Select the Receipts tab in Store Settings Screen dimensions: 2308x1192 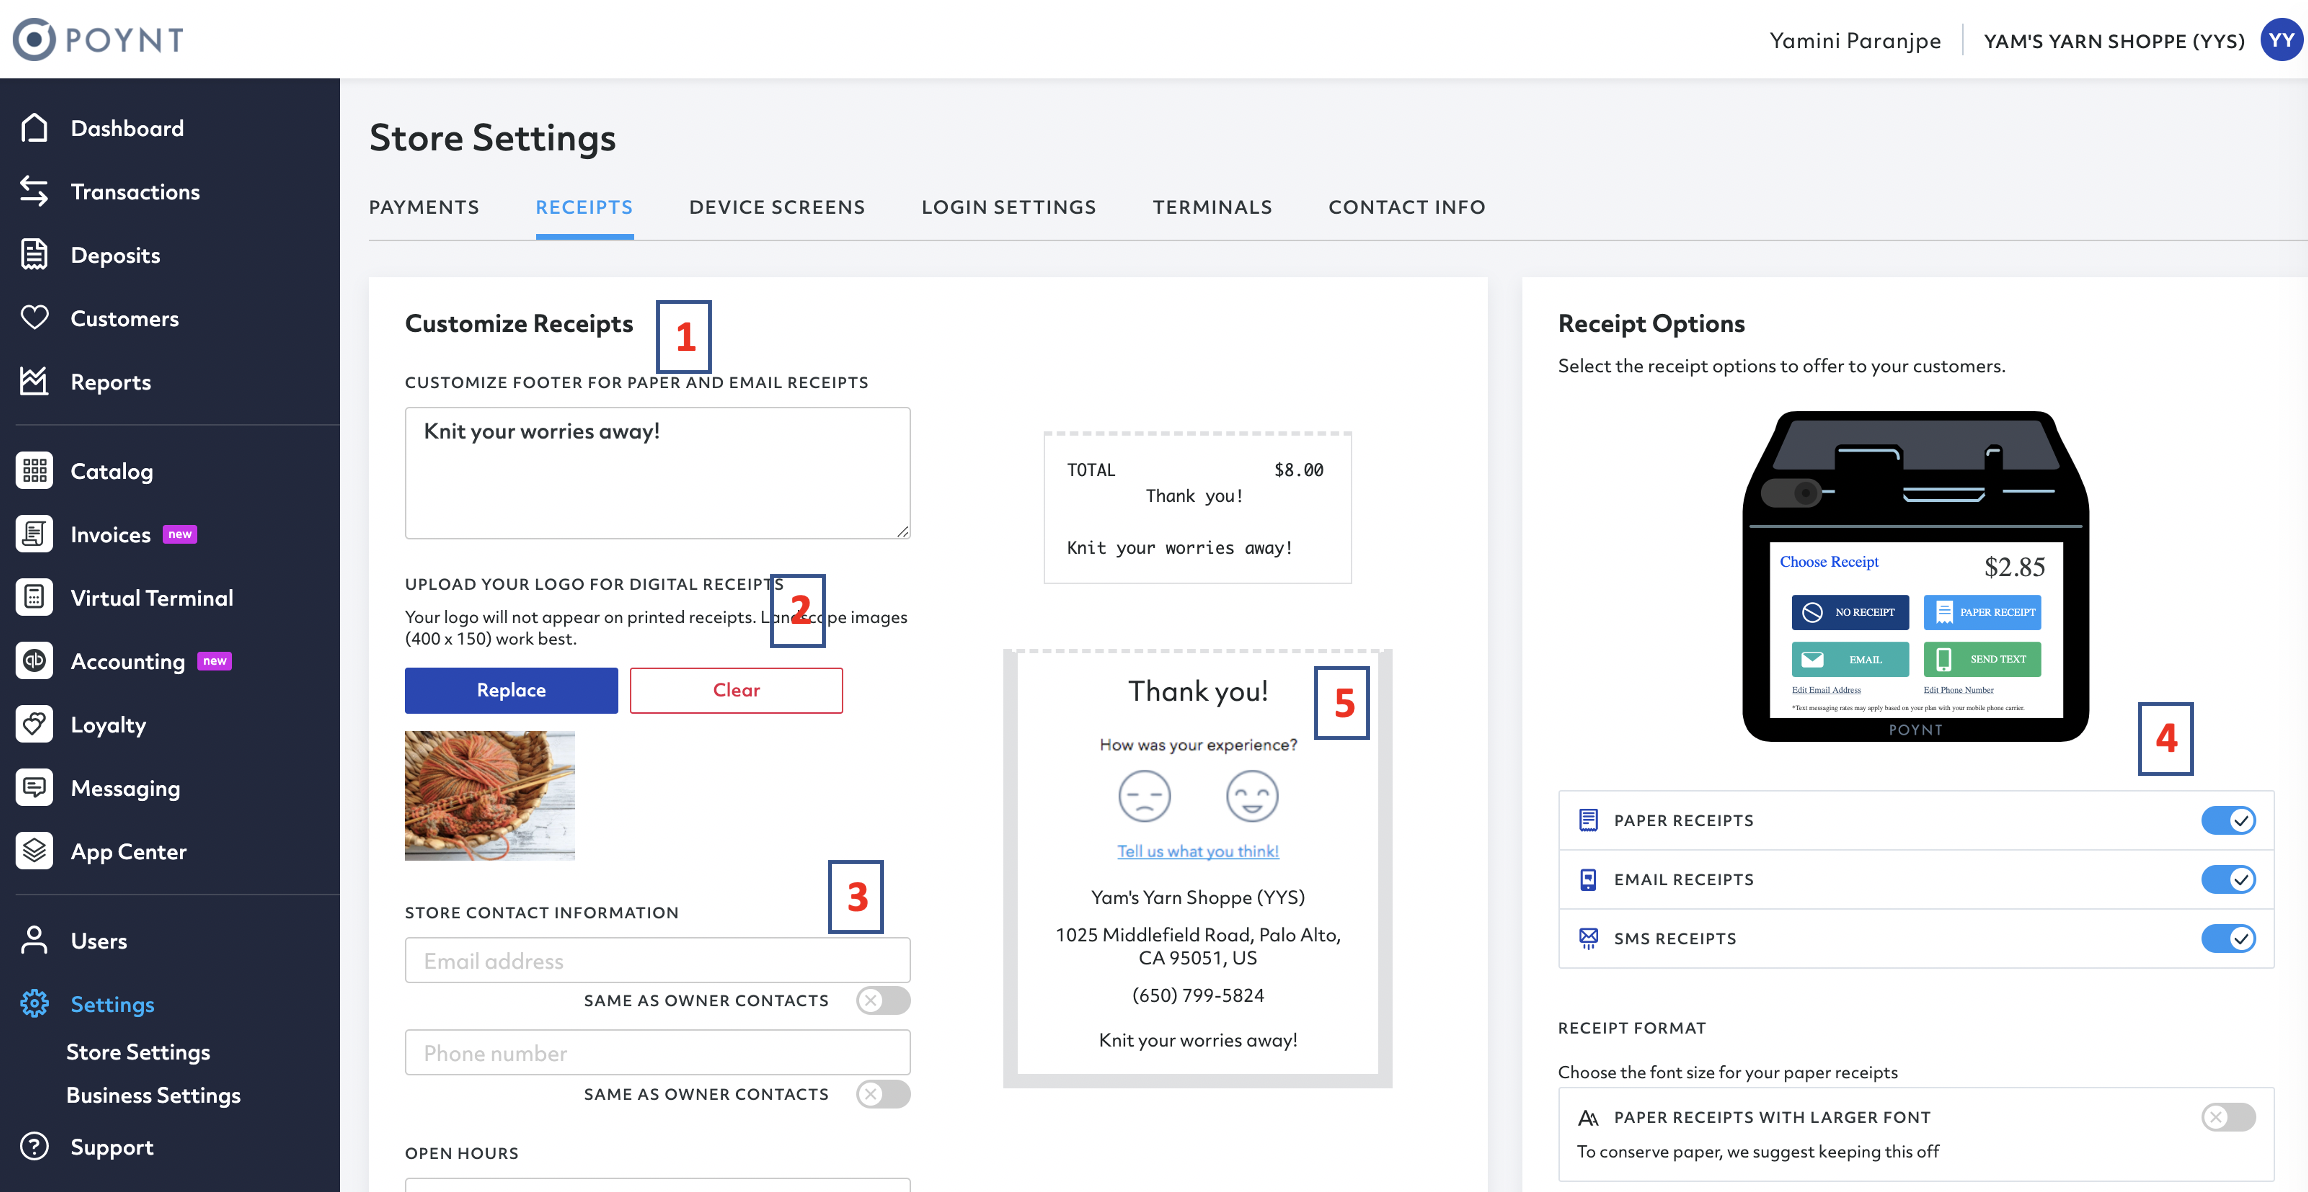[584, 207]
